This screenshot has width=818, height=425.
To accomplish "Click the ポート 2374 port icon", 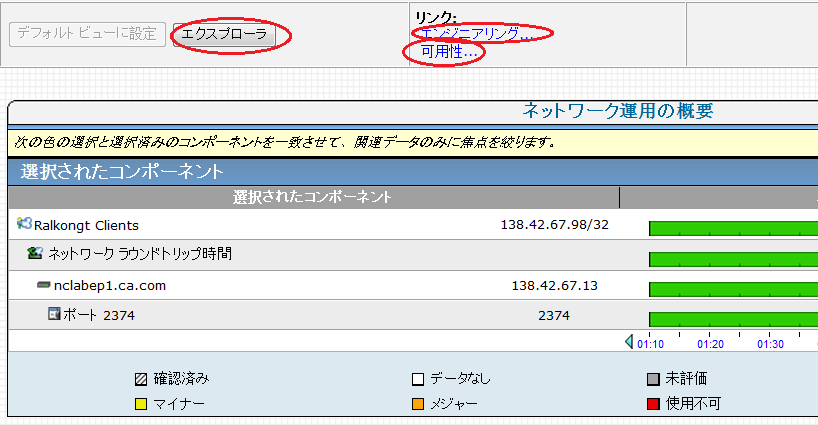I will pyautogui.click(x=54, y=313).
